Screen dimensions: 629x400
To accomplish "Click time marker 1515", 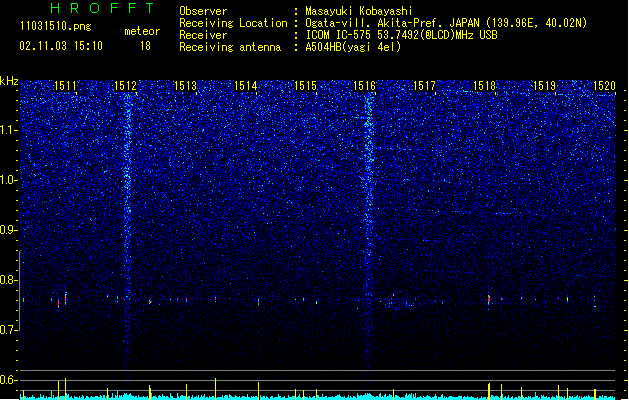I will coord(305,86).
